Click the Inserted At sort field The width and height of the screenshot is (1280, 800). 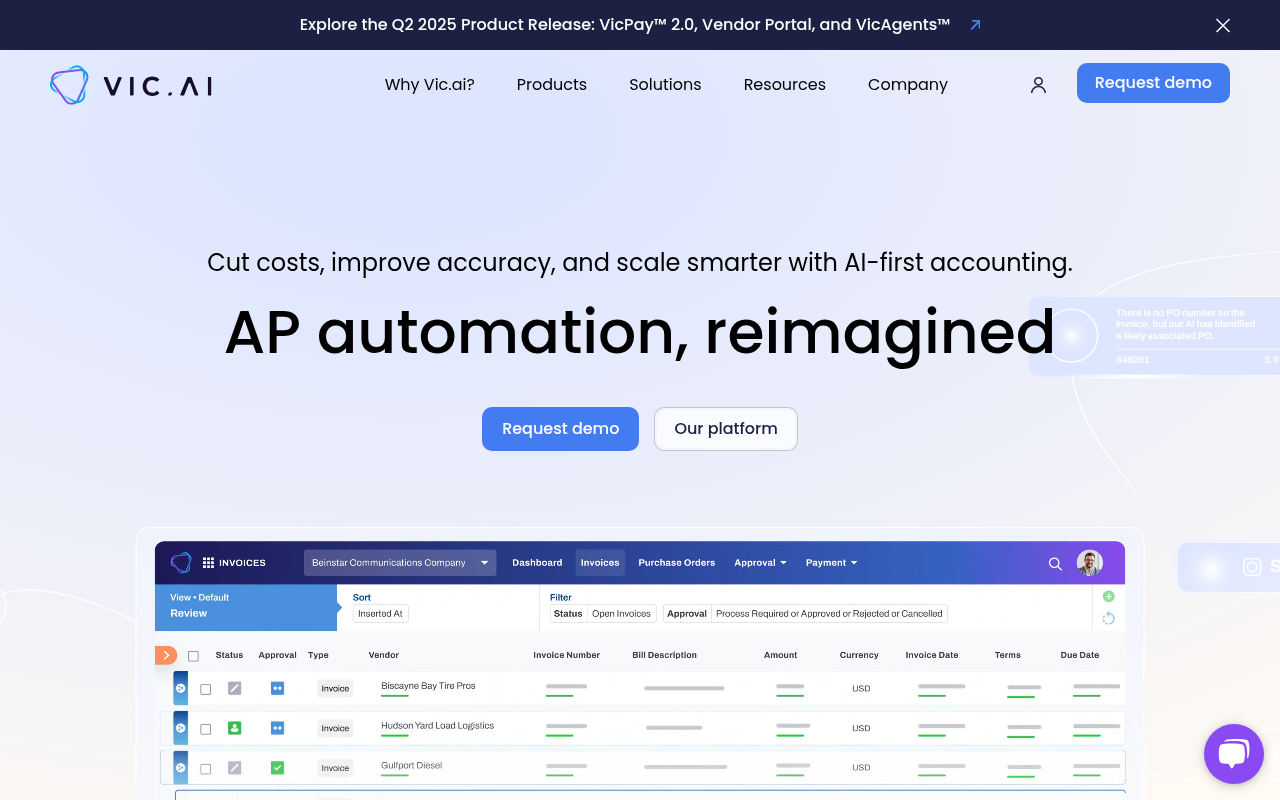(x=380, y=613)
